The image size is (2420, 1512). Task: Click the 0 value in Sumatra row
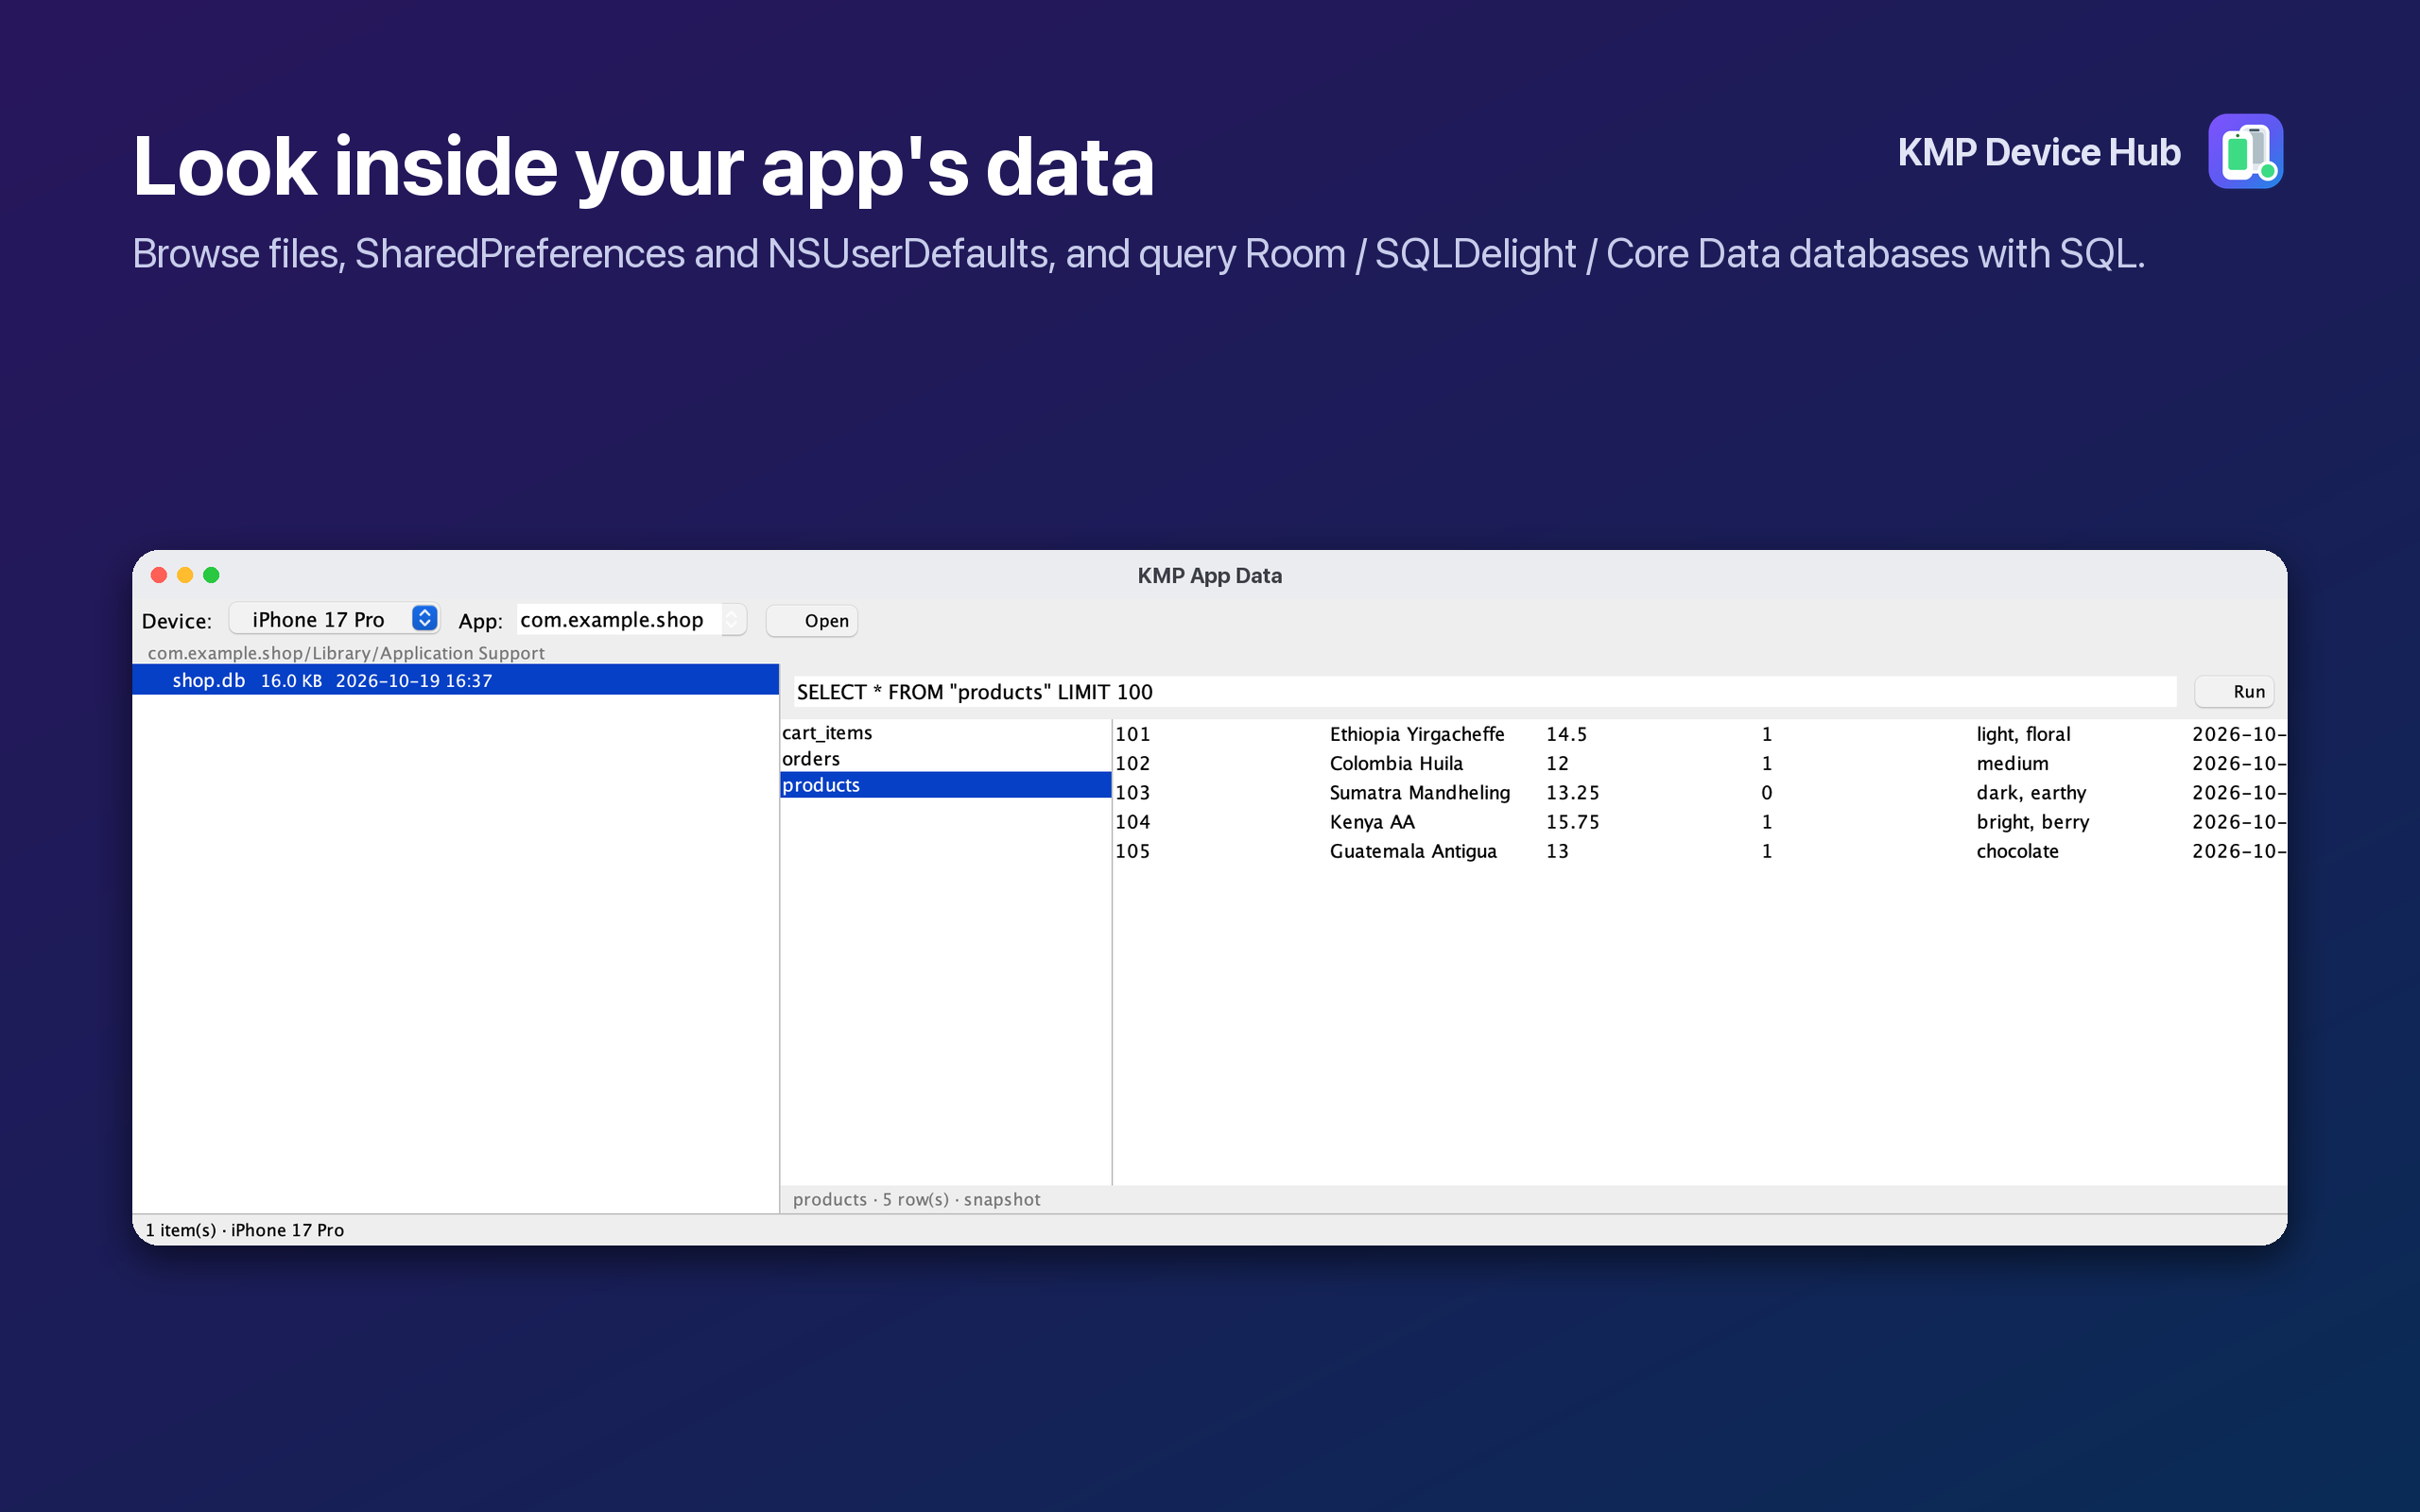tap(1766, 792)
